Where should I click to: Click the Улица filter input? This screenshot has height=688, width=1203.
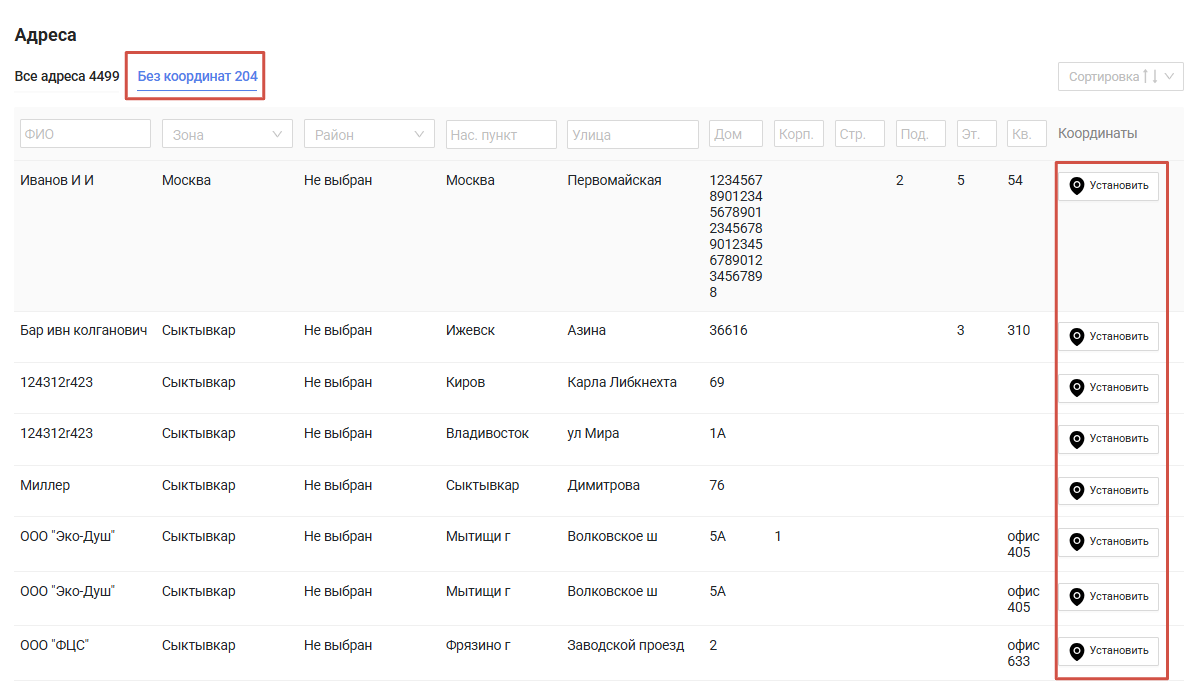tap(632, 134)
